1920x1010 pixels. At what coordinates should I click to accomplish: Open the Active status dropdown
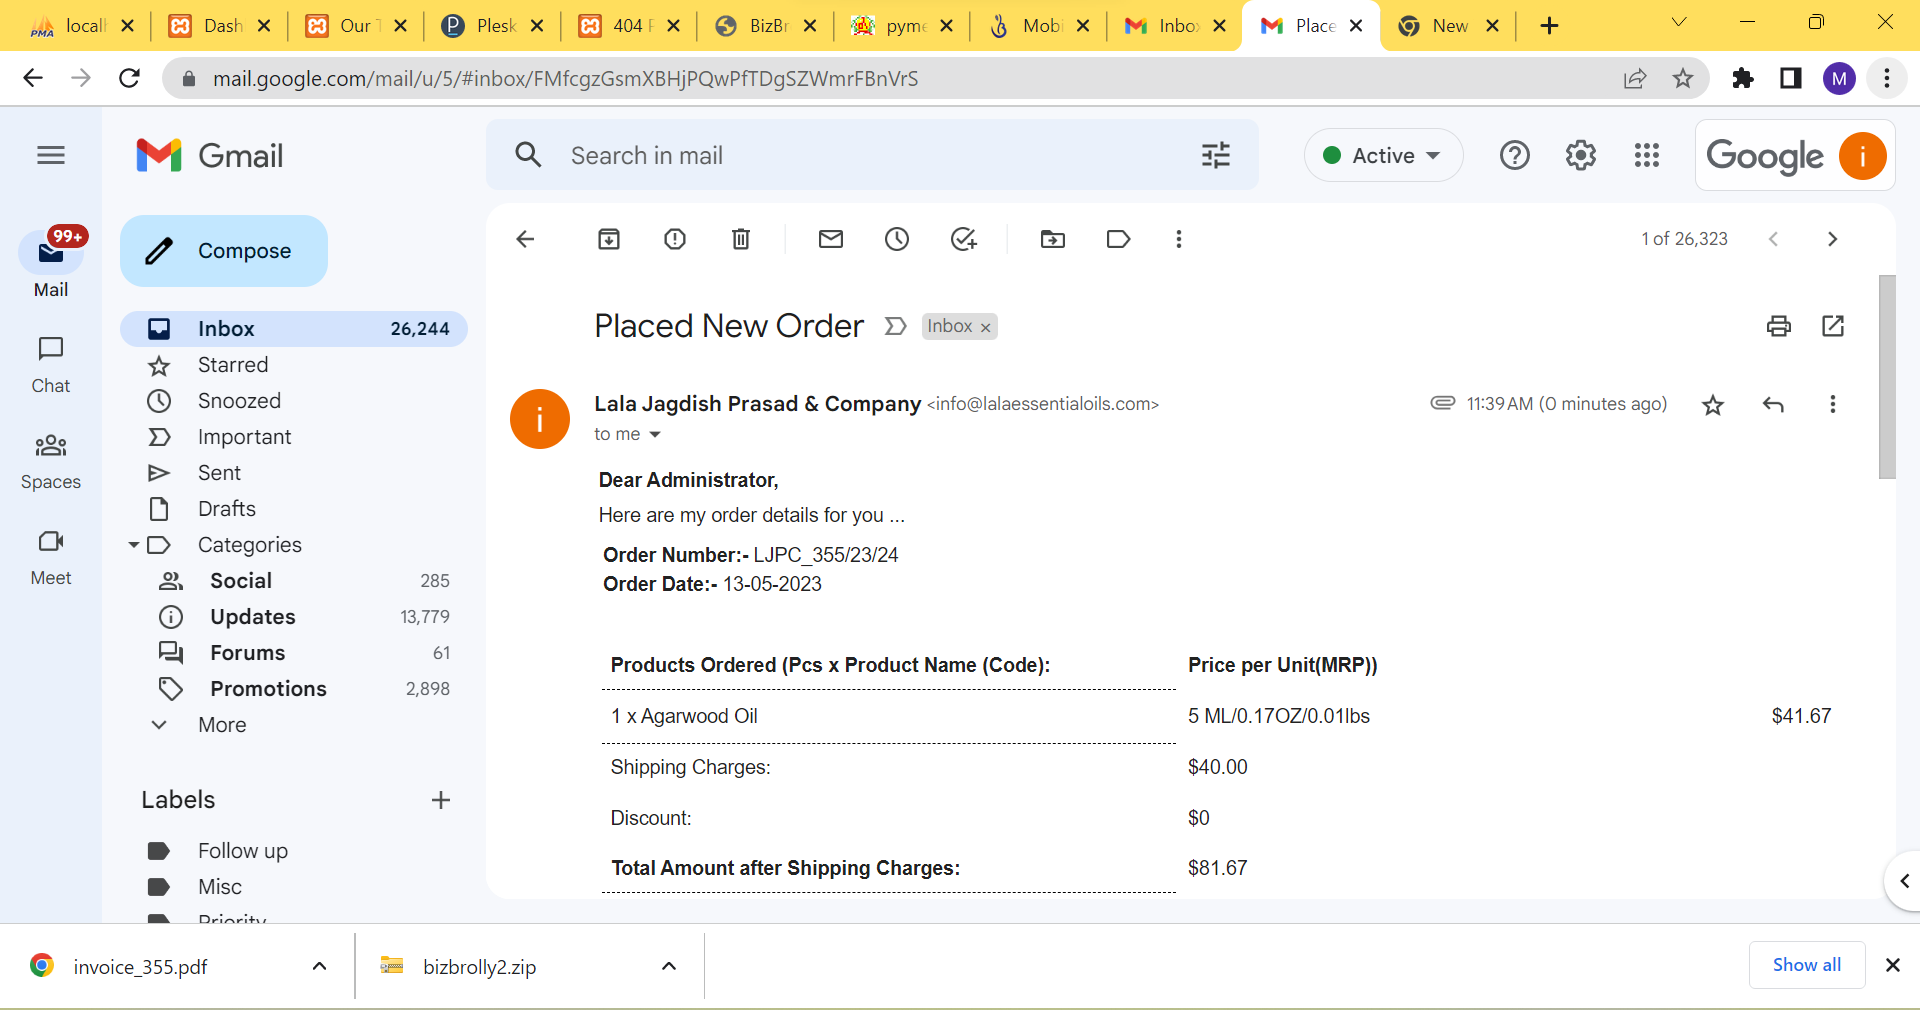click(x=1383, y=155)
